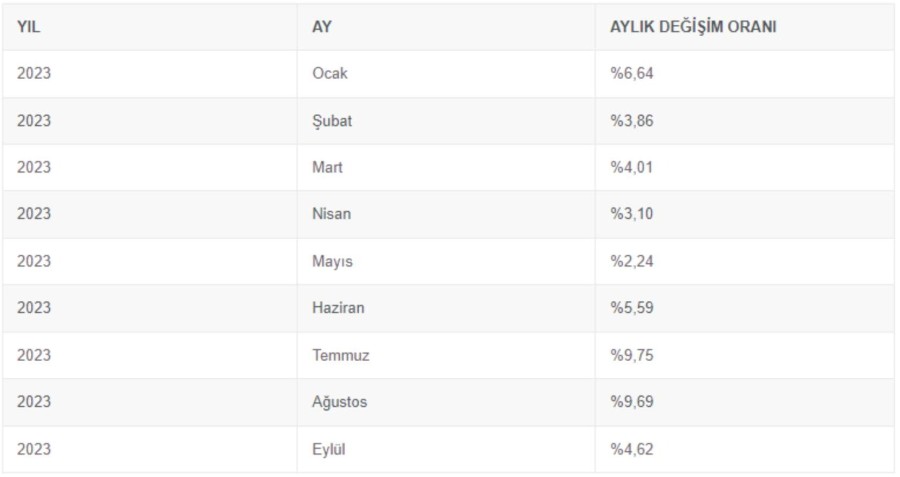Click the Eylül month cell
Screen dimensions: 900x477
coord(329,449)
